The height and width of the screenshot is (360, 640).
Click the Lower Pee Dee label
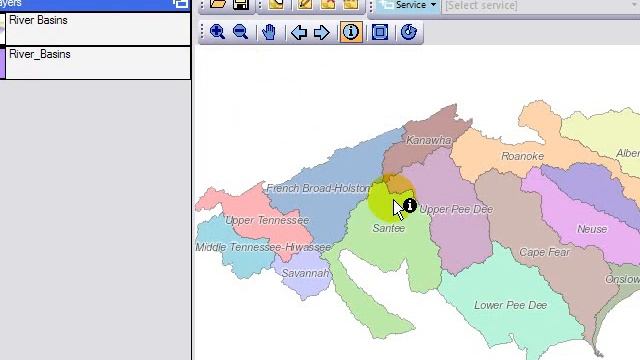pyautogui.click(x=510, y=305)
